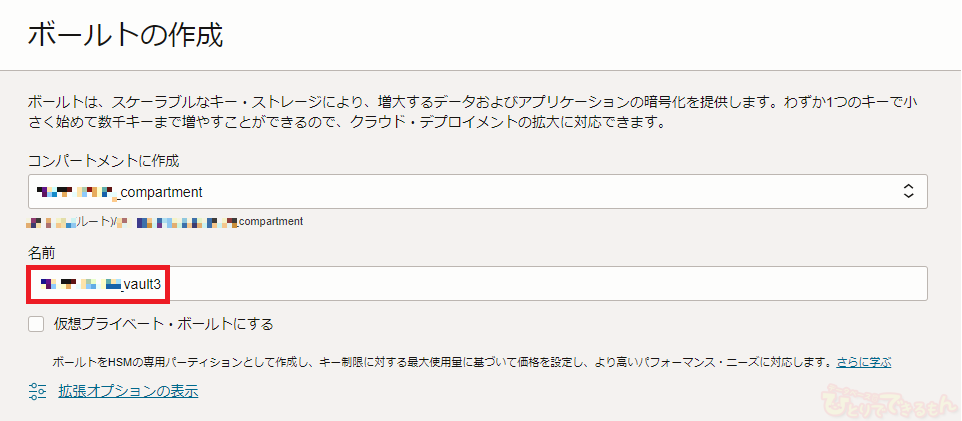Screen dimensions: 962x421
Task: Click the 仮想プライベート・ボールトにする label text
Action: pos(163,324)
